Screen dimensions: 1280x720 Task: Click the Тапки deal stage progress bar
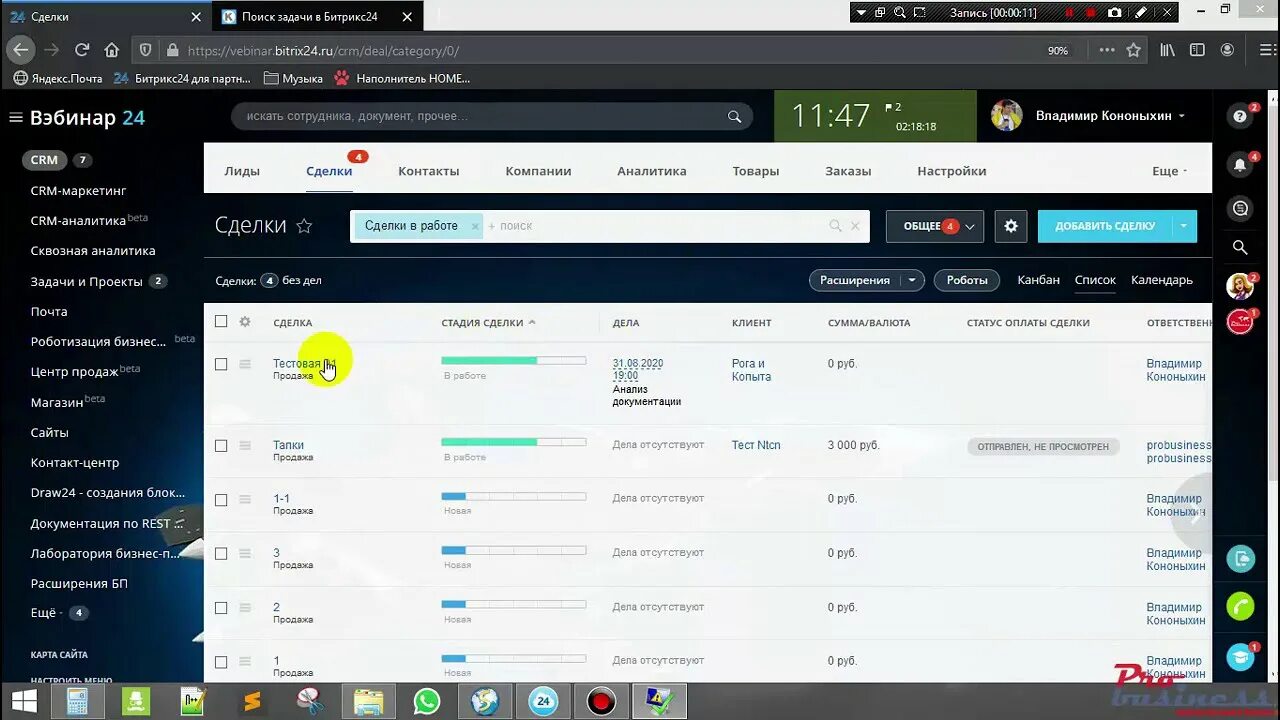514,442
